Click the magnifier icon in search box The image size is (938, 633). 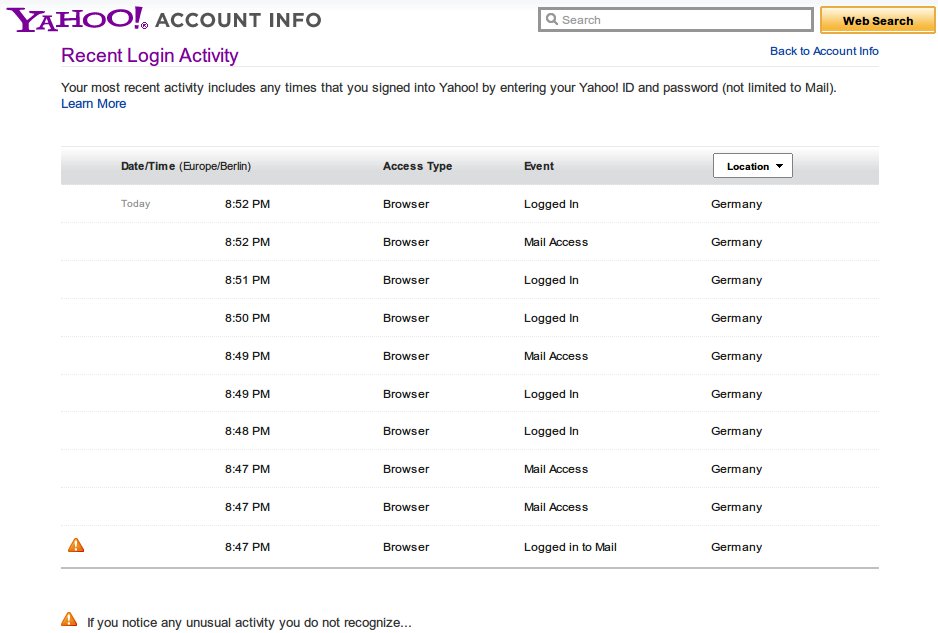point(552,19)
